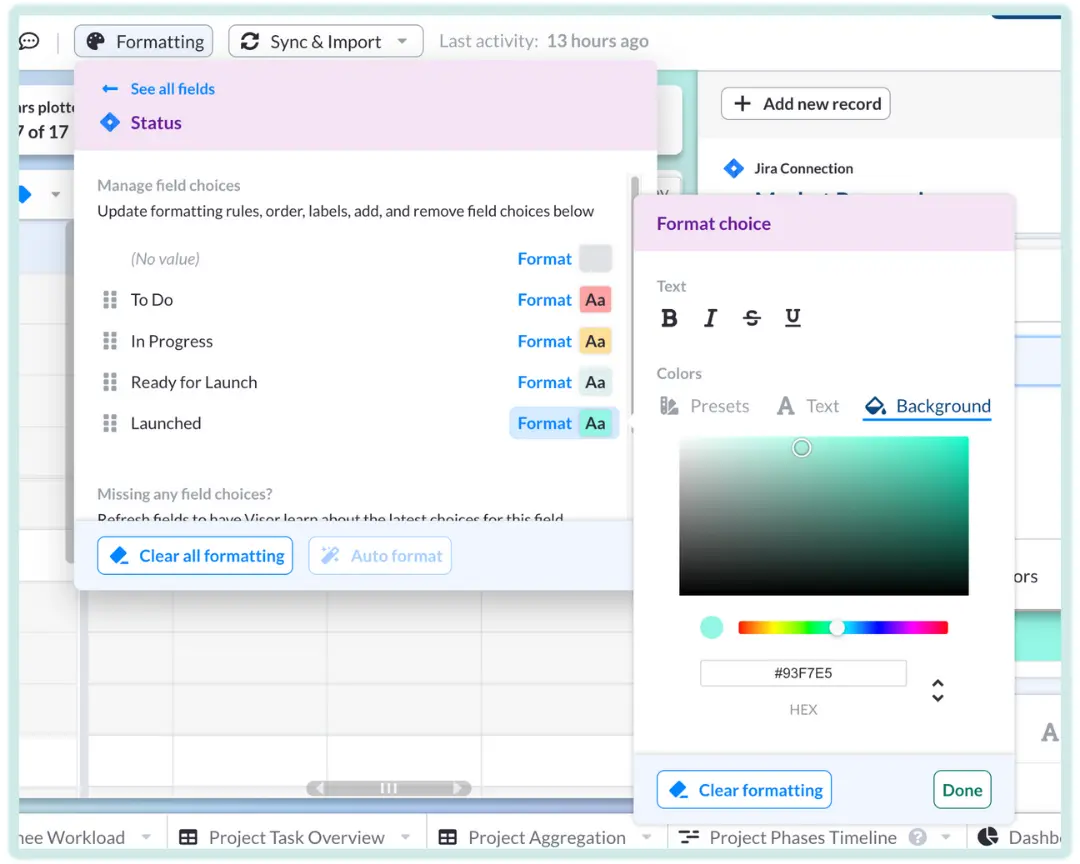Switch to the Text color tab

[808, 406]
